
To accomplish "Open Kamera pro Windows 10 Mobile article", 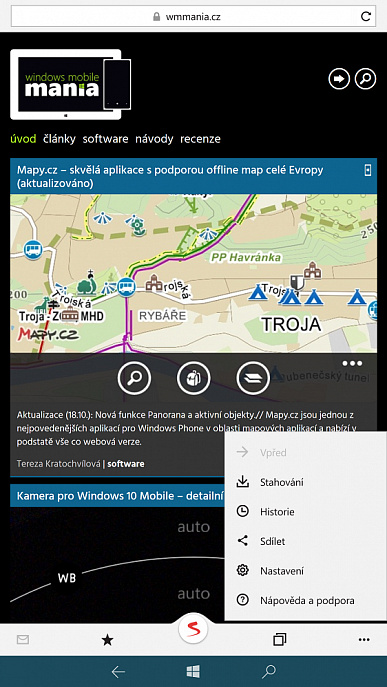I will 121,496.
